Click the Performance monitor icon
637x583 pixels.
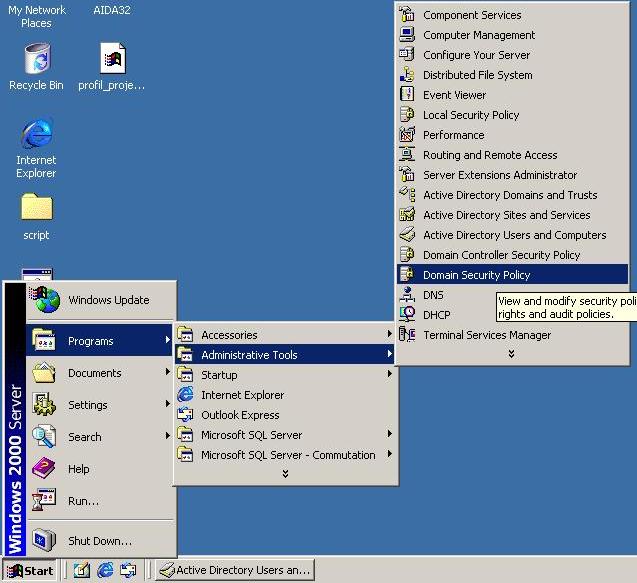(x=407, y=134)
